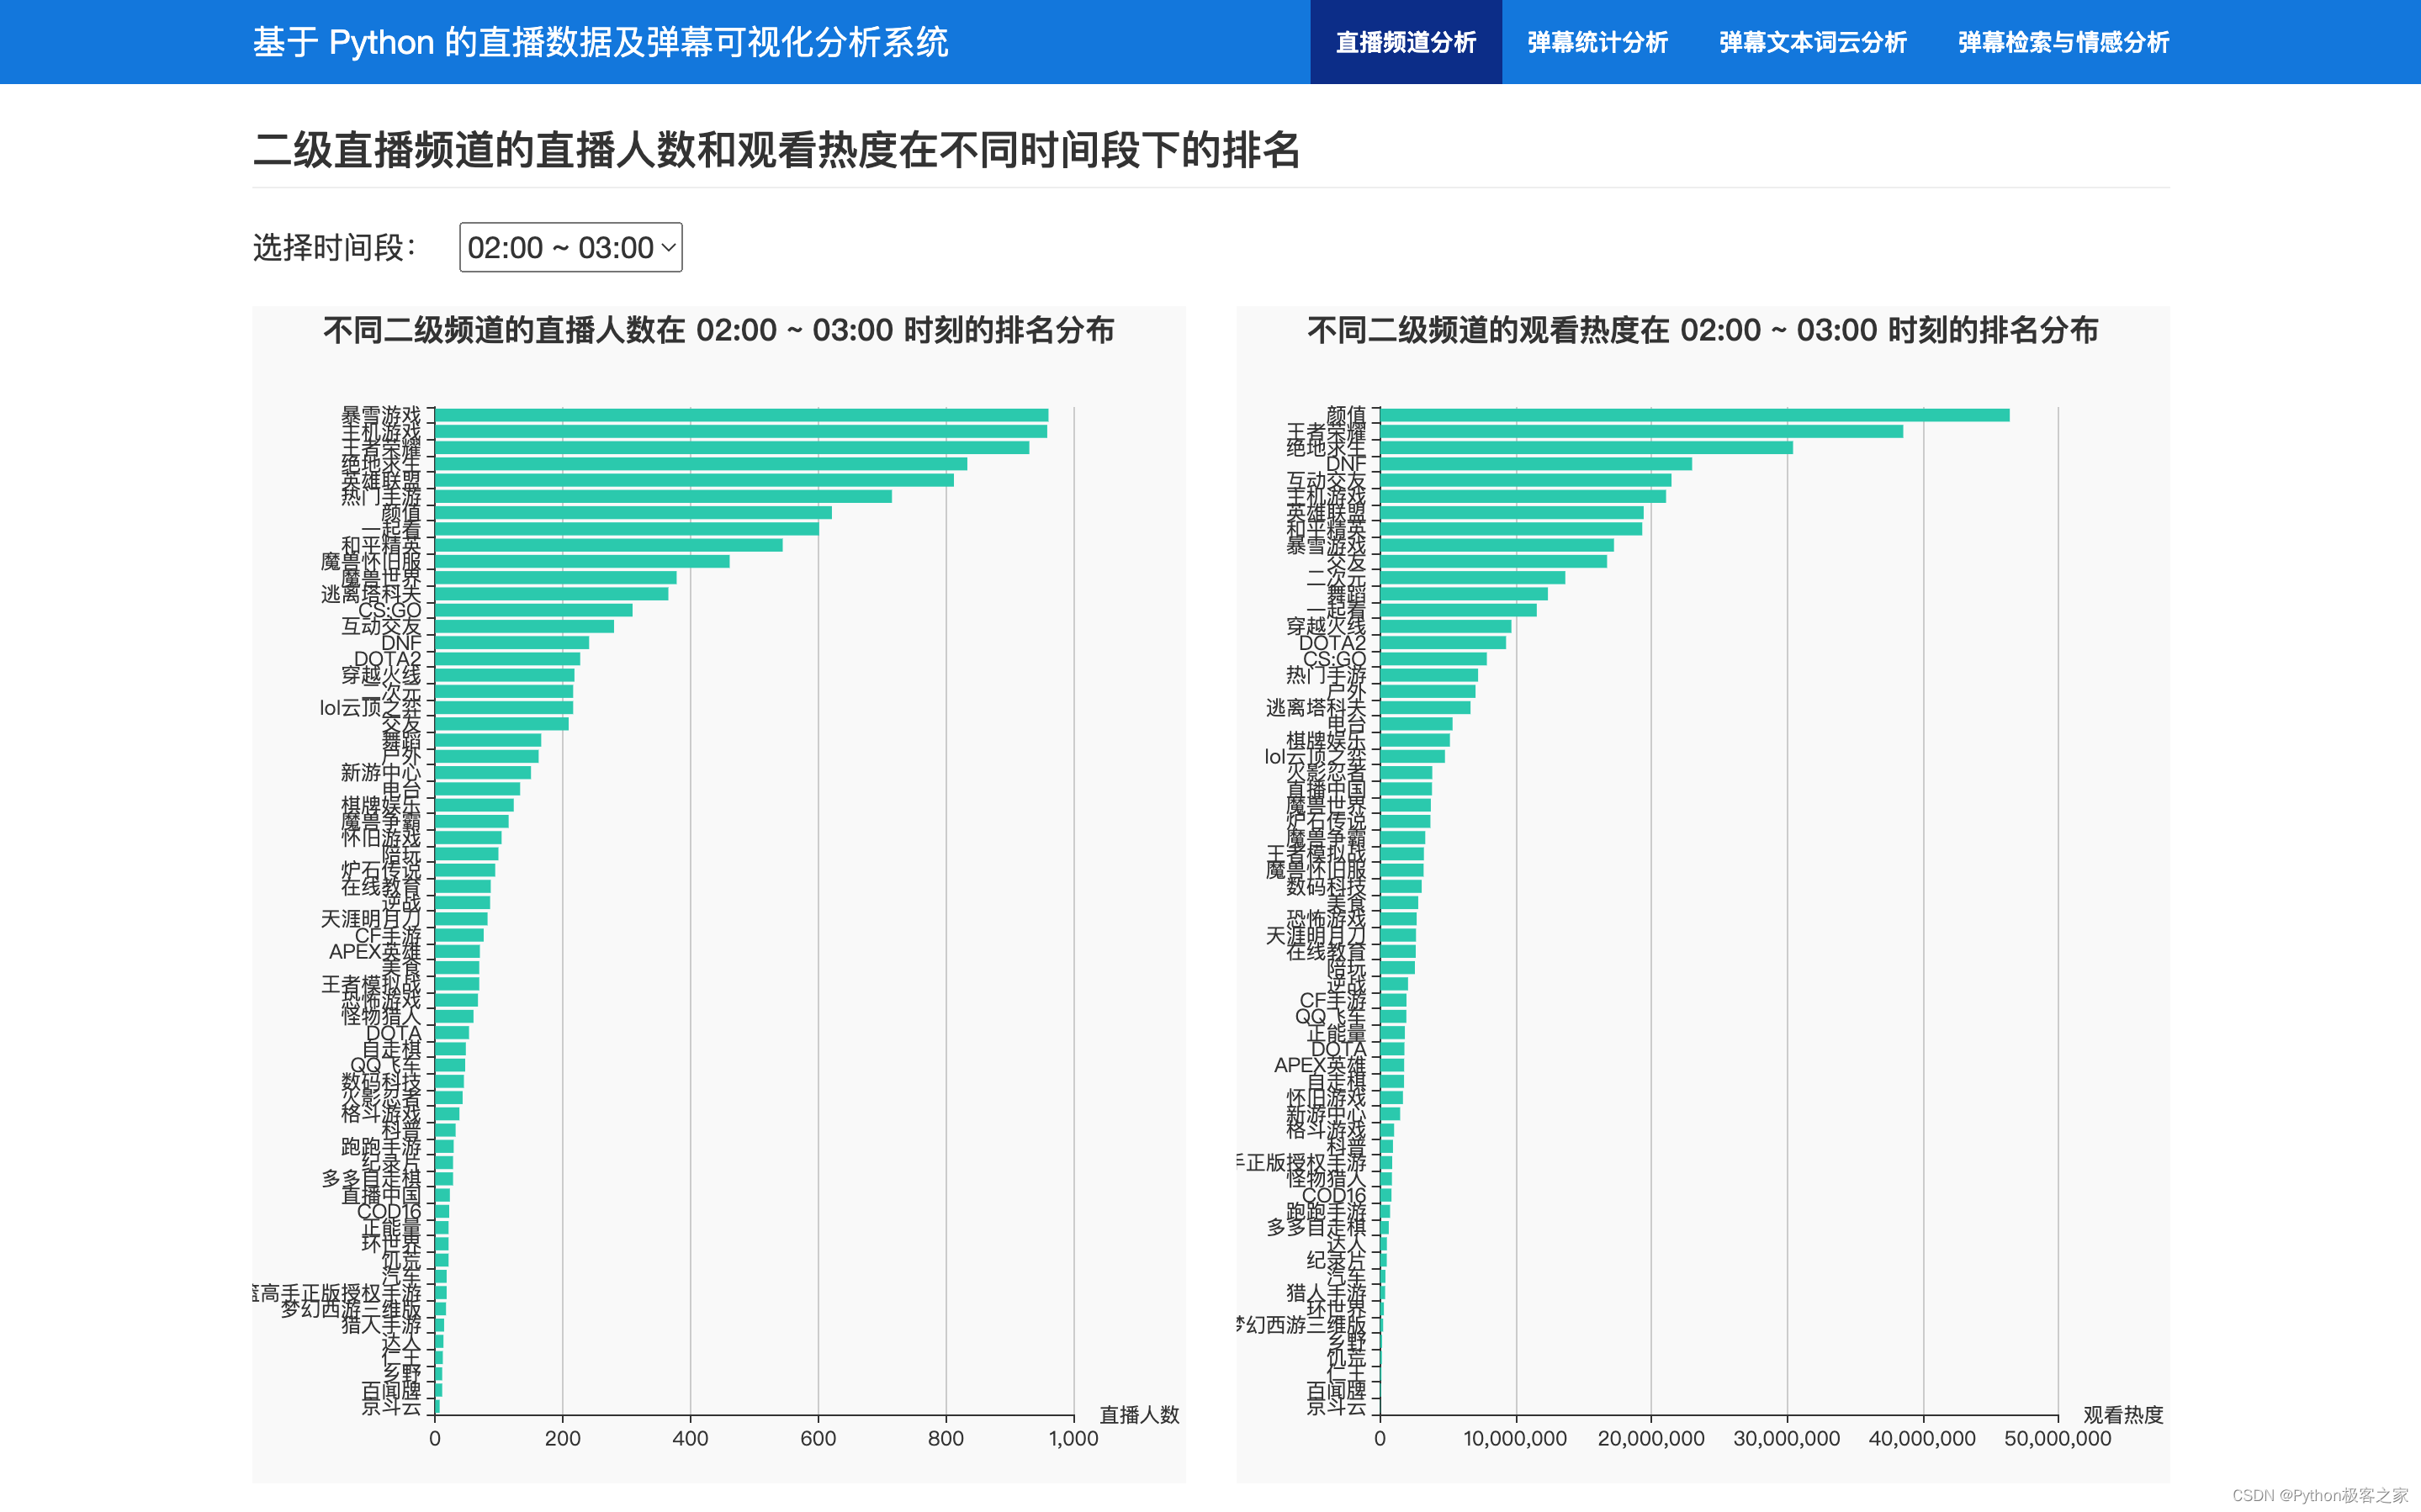2421x1512 pixels.
Task: Click the left chart title about 直播人数 排名分布
Action: [x=718, y=330]
